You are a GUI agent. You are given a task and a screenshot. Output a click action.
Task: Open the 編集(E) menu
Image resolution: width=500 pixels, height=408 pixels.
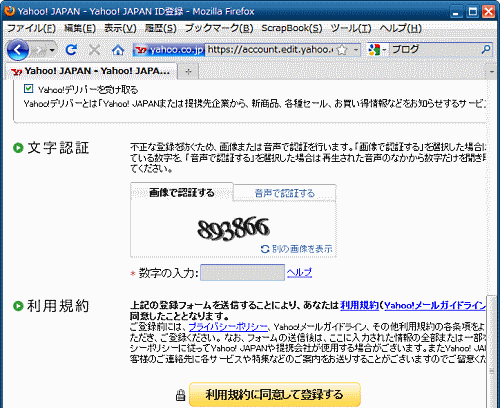[80, 28]
